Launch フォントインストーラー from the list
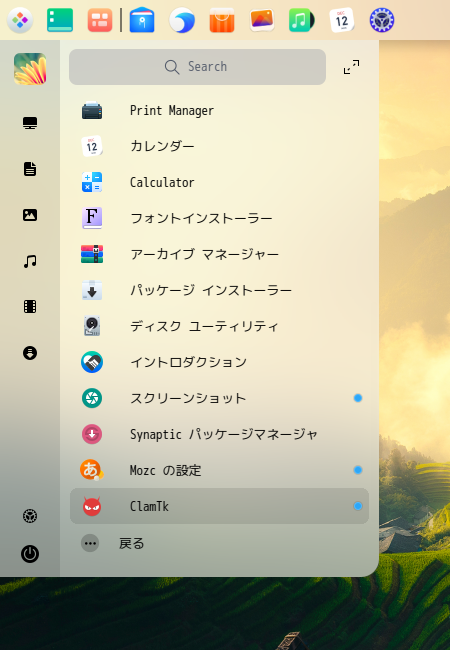This screenshot has width=450, height=650. [x=219, y=218]
